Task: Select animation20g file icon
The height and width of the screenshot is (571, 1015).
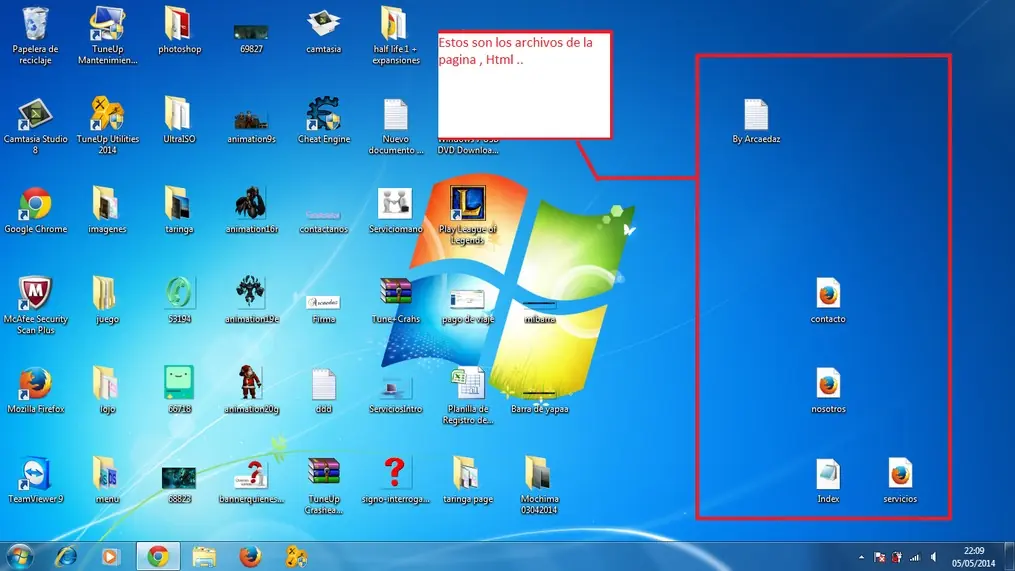Action: click(x=251, y=383)
